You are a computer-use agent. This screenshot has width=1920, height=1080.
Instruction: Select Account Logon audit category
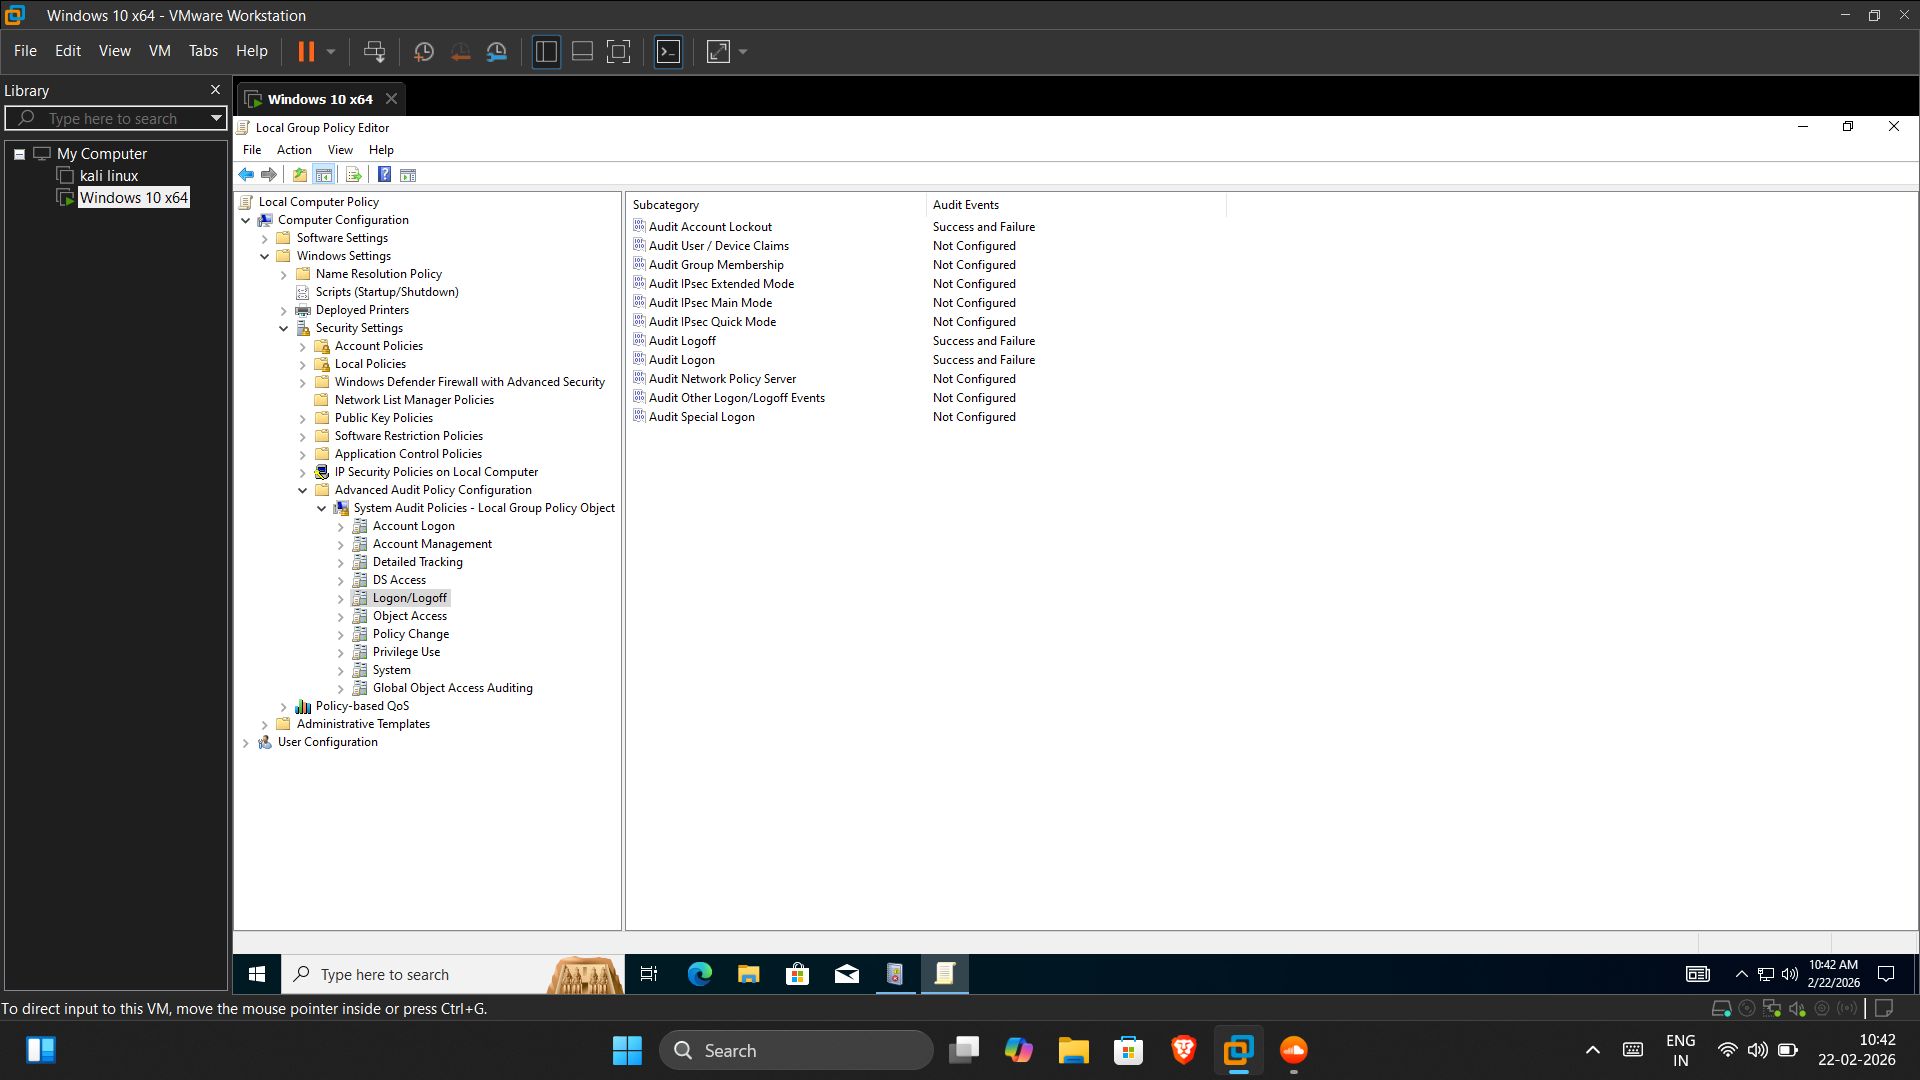coord(413,526)
